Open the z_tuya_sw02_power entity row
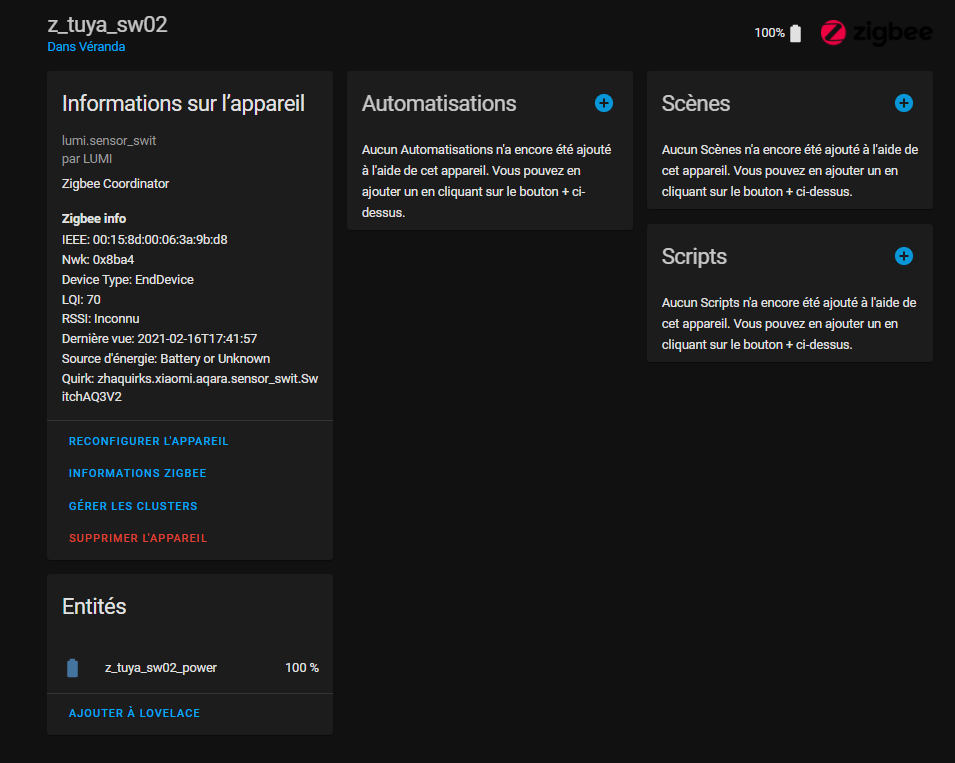 (x=190, y=667)
